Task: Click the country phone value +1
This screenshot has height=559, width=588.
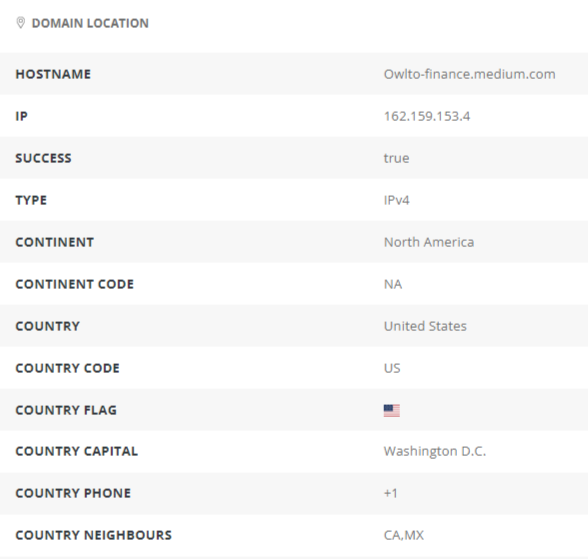Action: coord(391,493)
